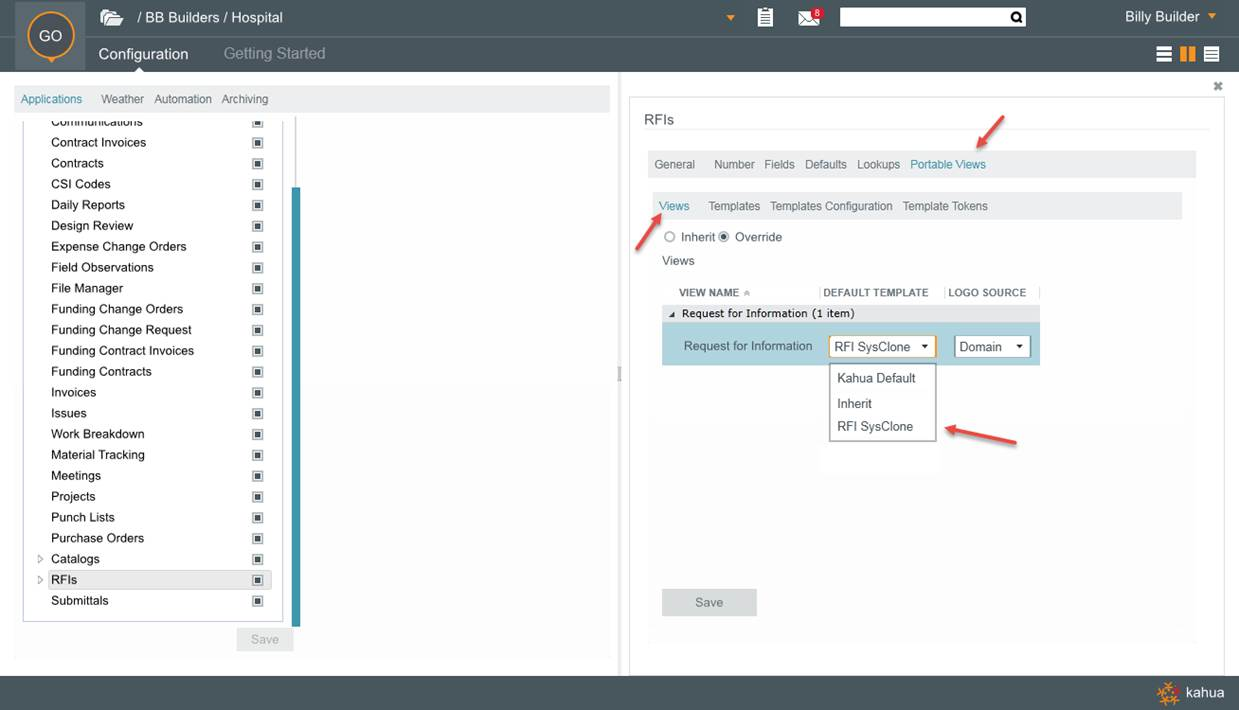The image size is (1239, 710).
Task: Open the Domain logo source dropdown
Action: 992,347
